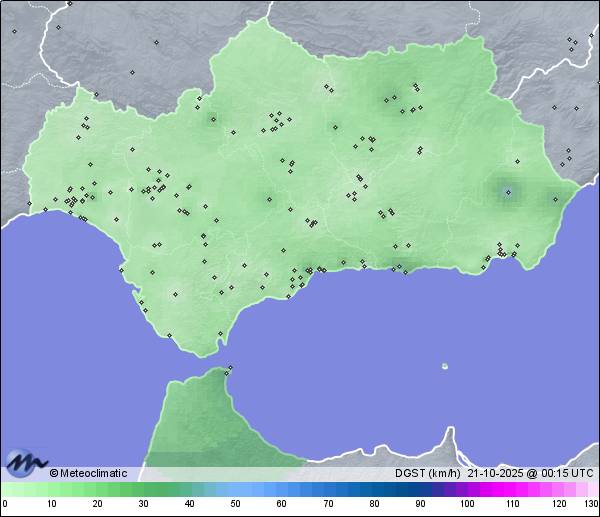This screenshot has width=600, height=517.
Task: Click the light blue 50 km/h legend color
Action: [235, 489]
